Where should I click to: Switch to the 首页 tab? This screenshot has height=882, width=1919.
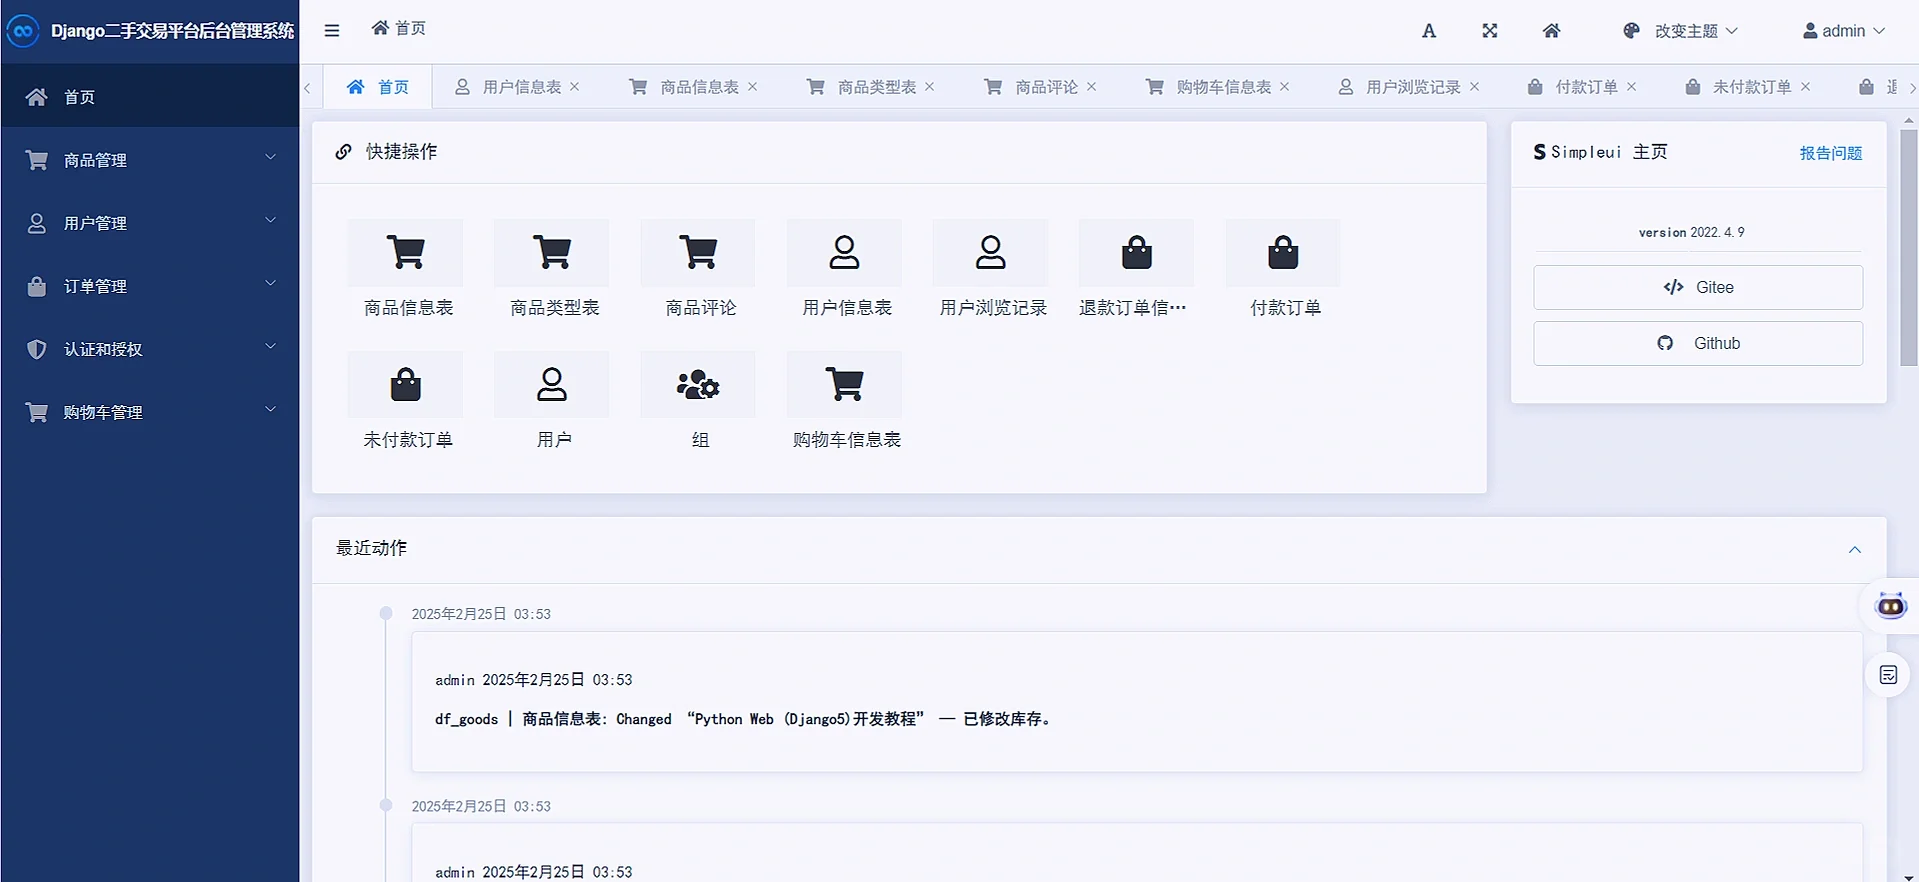378,87
